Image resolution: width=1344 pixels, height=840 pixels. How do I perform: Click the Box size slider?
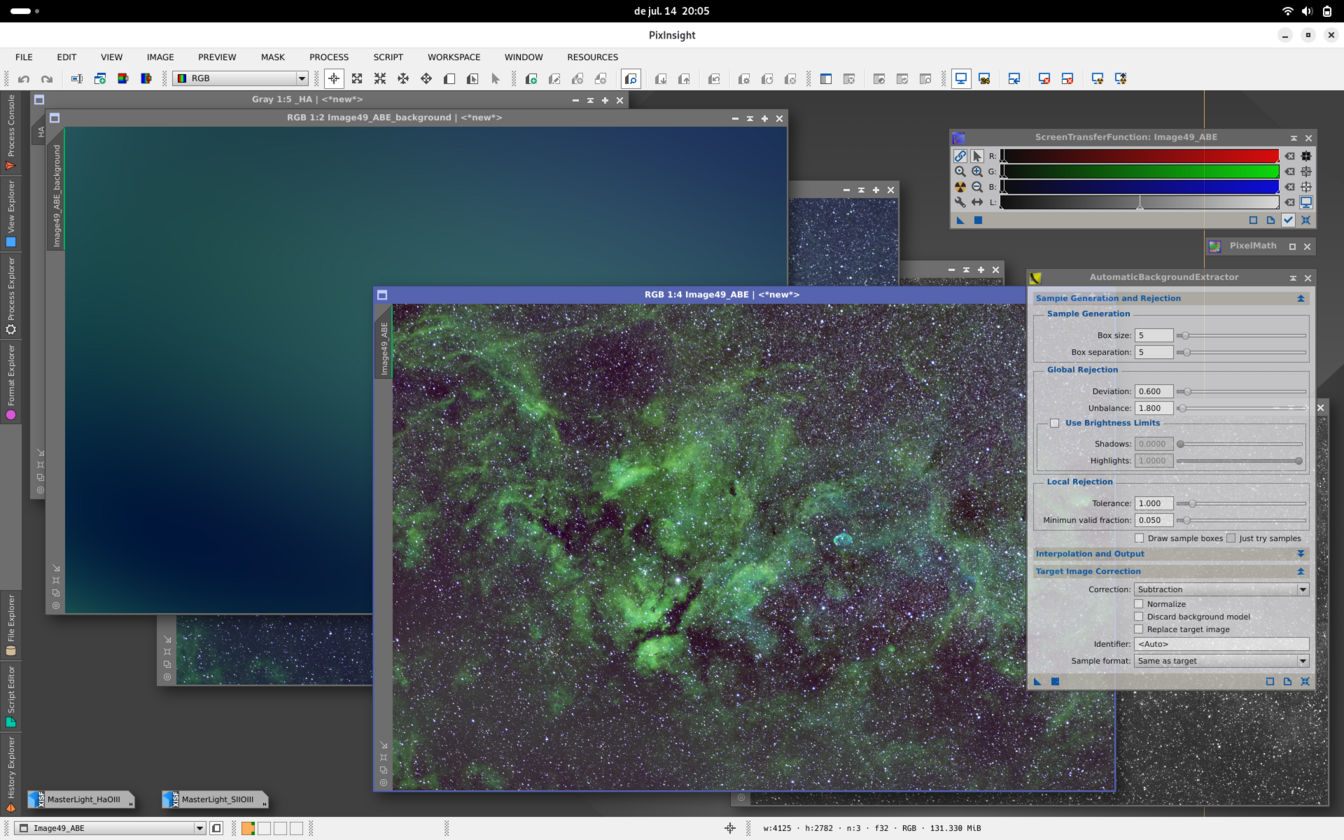tap(1242, 336)
